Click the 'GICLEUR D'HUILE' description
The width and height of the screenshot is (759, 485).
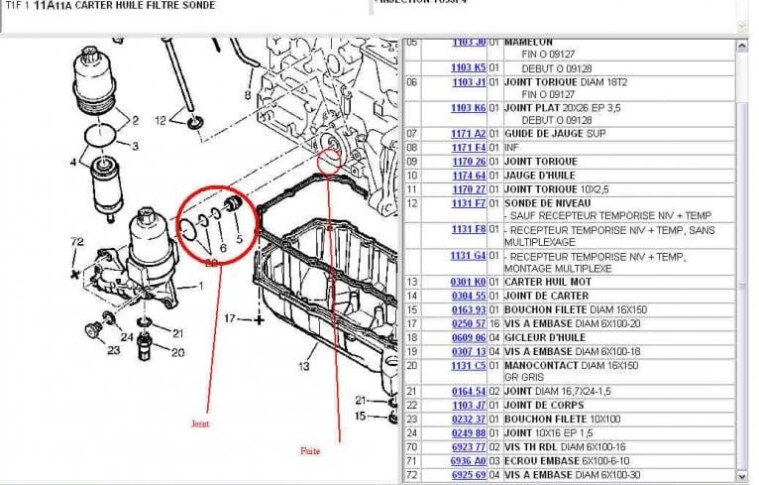[545, 337]
